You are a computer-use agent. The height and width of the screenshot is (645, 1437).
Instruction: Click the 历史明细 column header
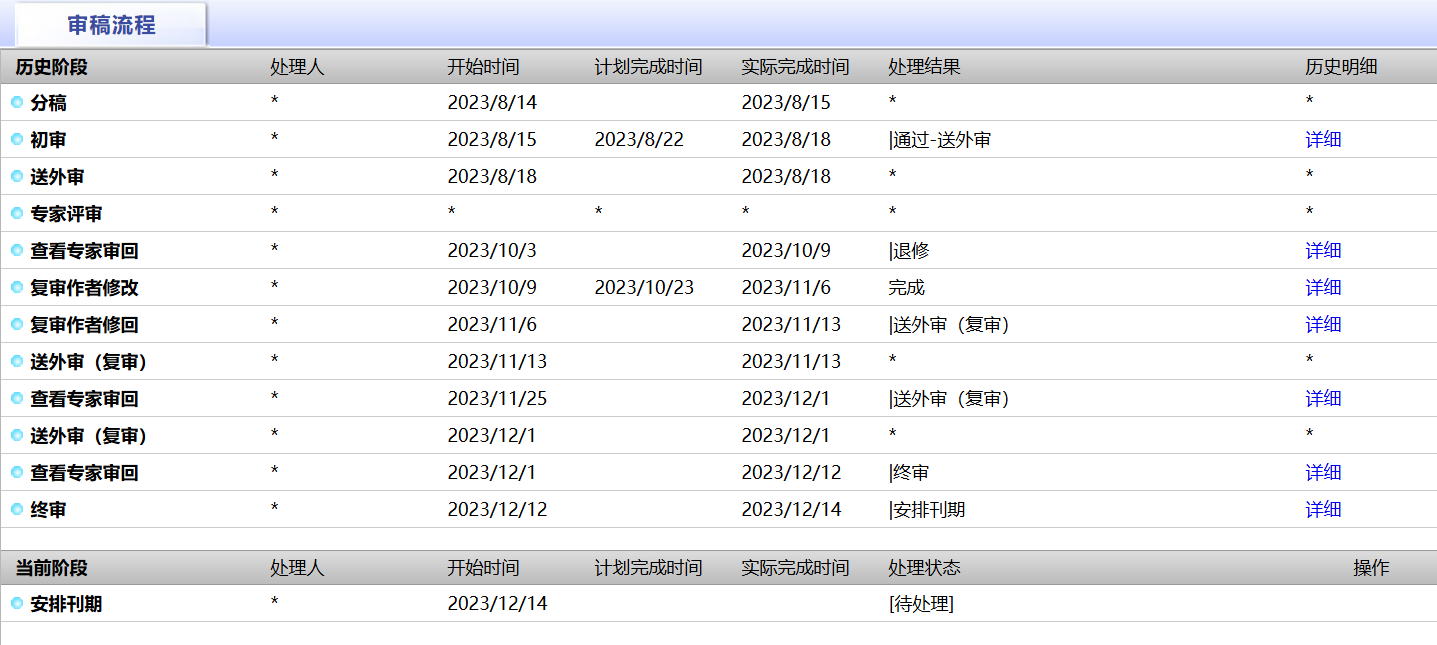(x=1341, y=67)
